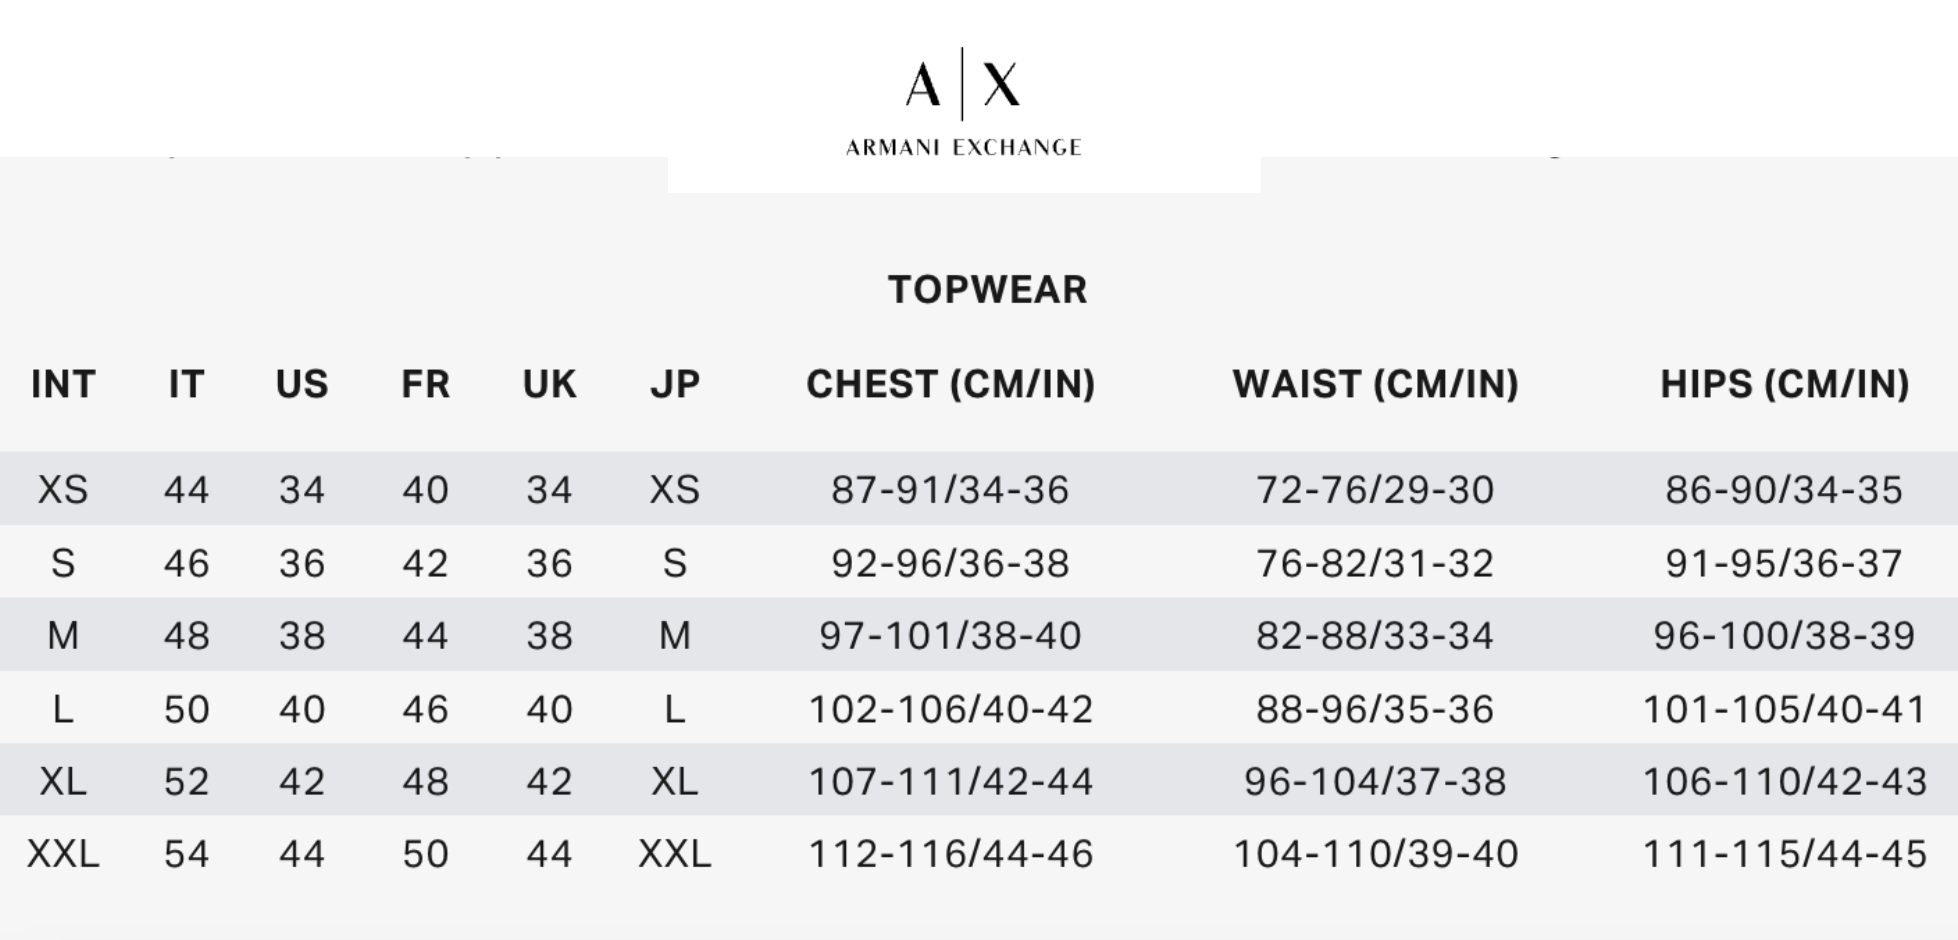Click FR size 50 in XXL row
Image resolution: width=1958 pixels, height=940 pixels.
[425, 854]
